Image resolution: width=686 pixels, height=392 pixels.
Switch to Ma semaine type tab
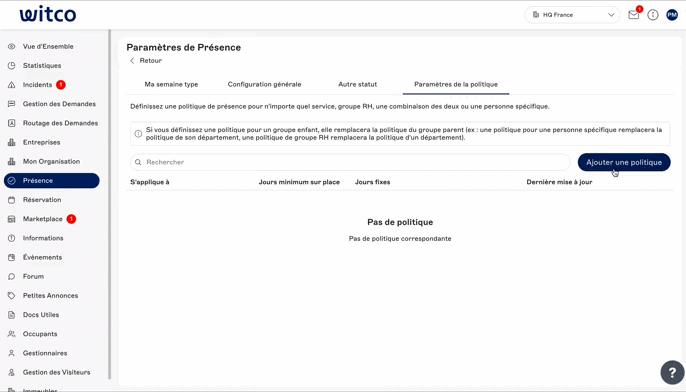click(x=171, y=84)
